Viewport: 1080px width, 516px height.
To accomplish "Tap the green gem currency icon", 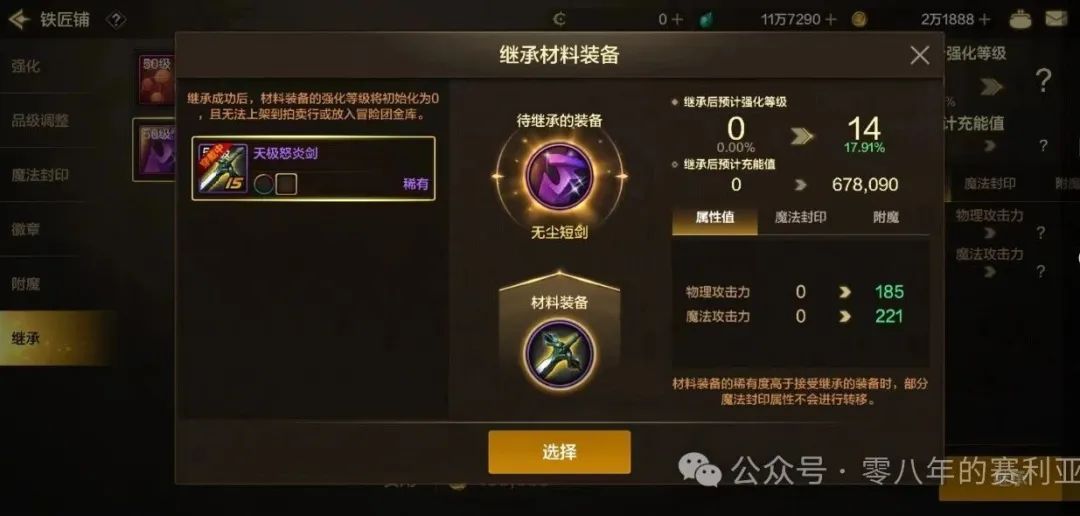I will pos(704,19).
